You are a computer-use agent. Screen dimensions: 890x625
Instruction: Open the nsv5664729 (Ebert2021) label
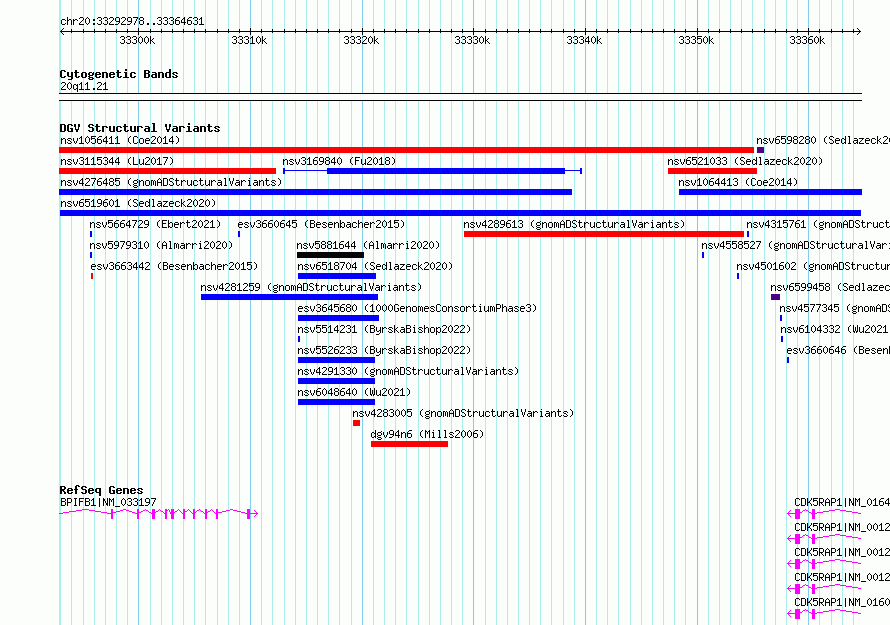[155, 224]
